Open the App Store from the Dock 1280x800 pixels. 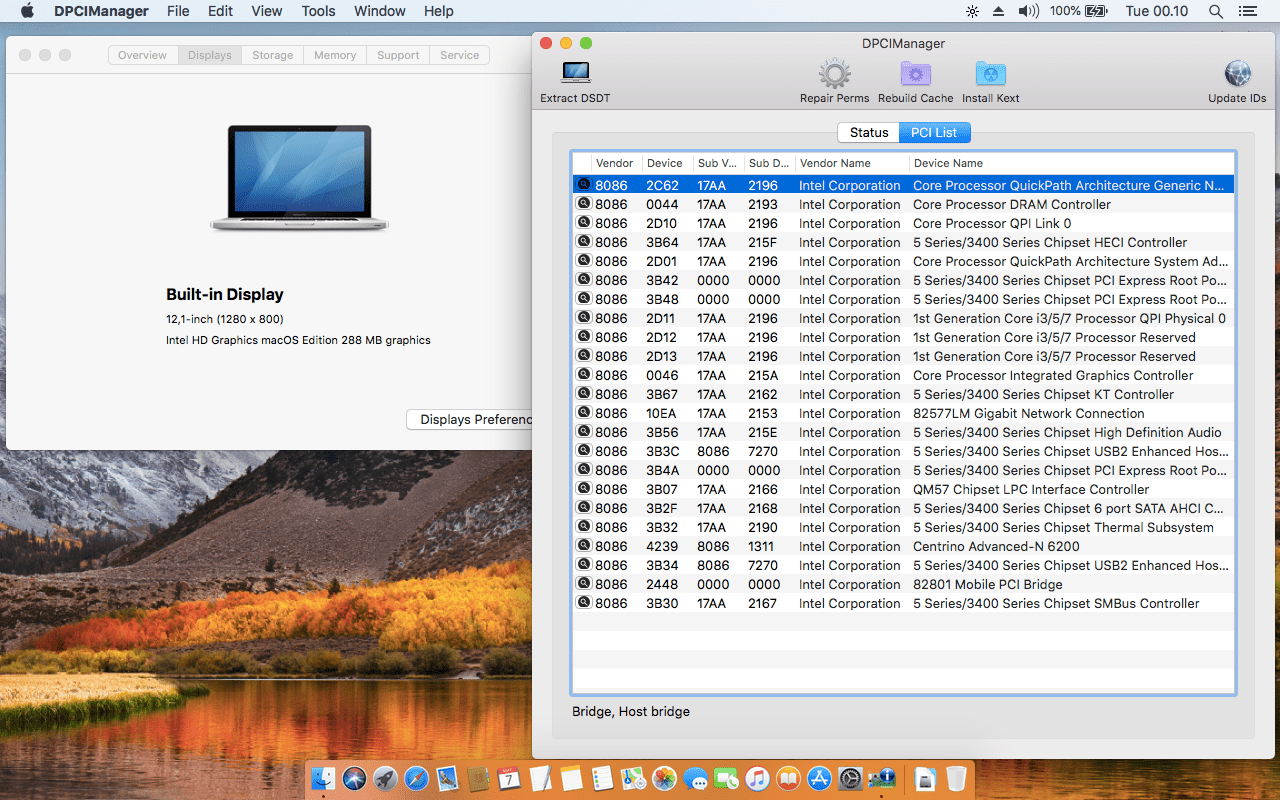819,779
